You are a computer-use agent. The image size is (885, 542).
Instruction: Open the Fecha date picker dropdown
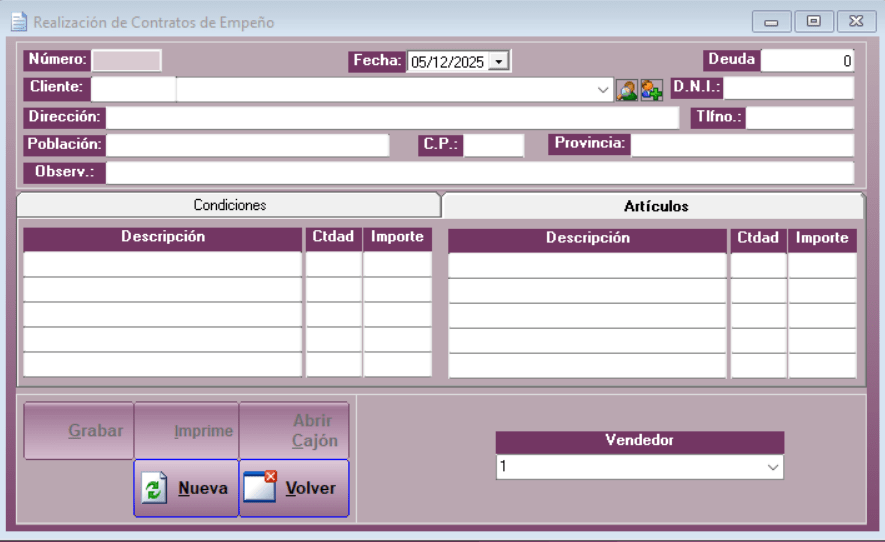pos(501,62)
